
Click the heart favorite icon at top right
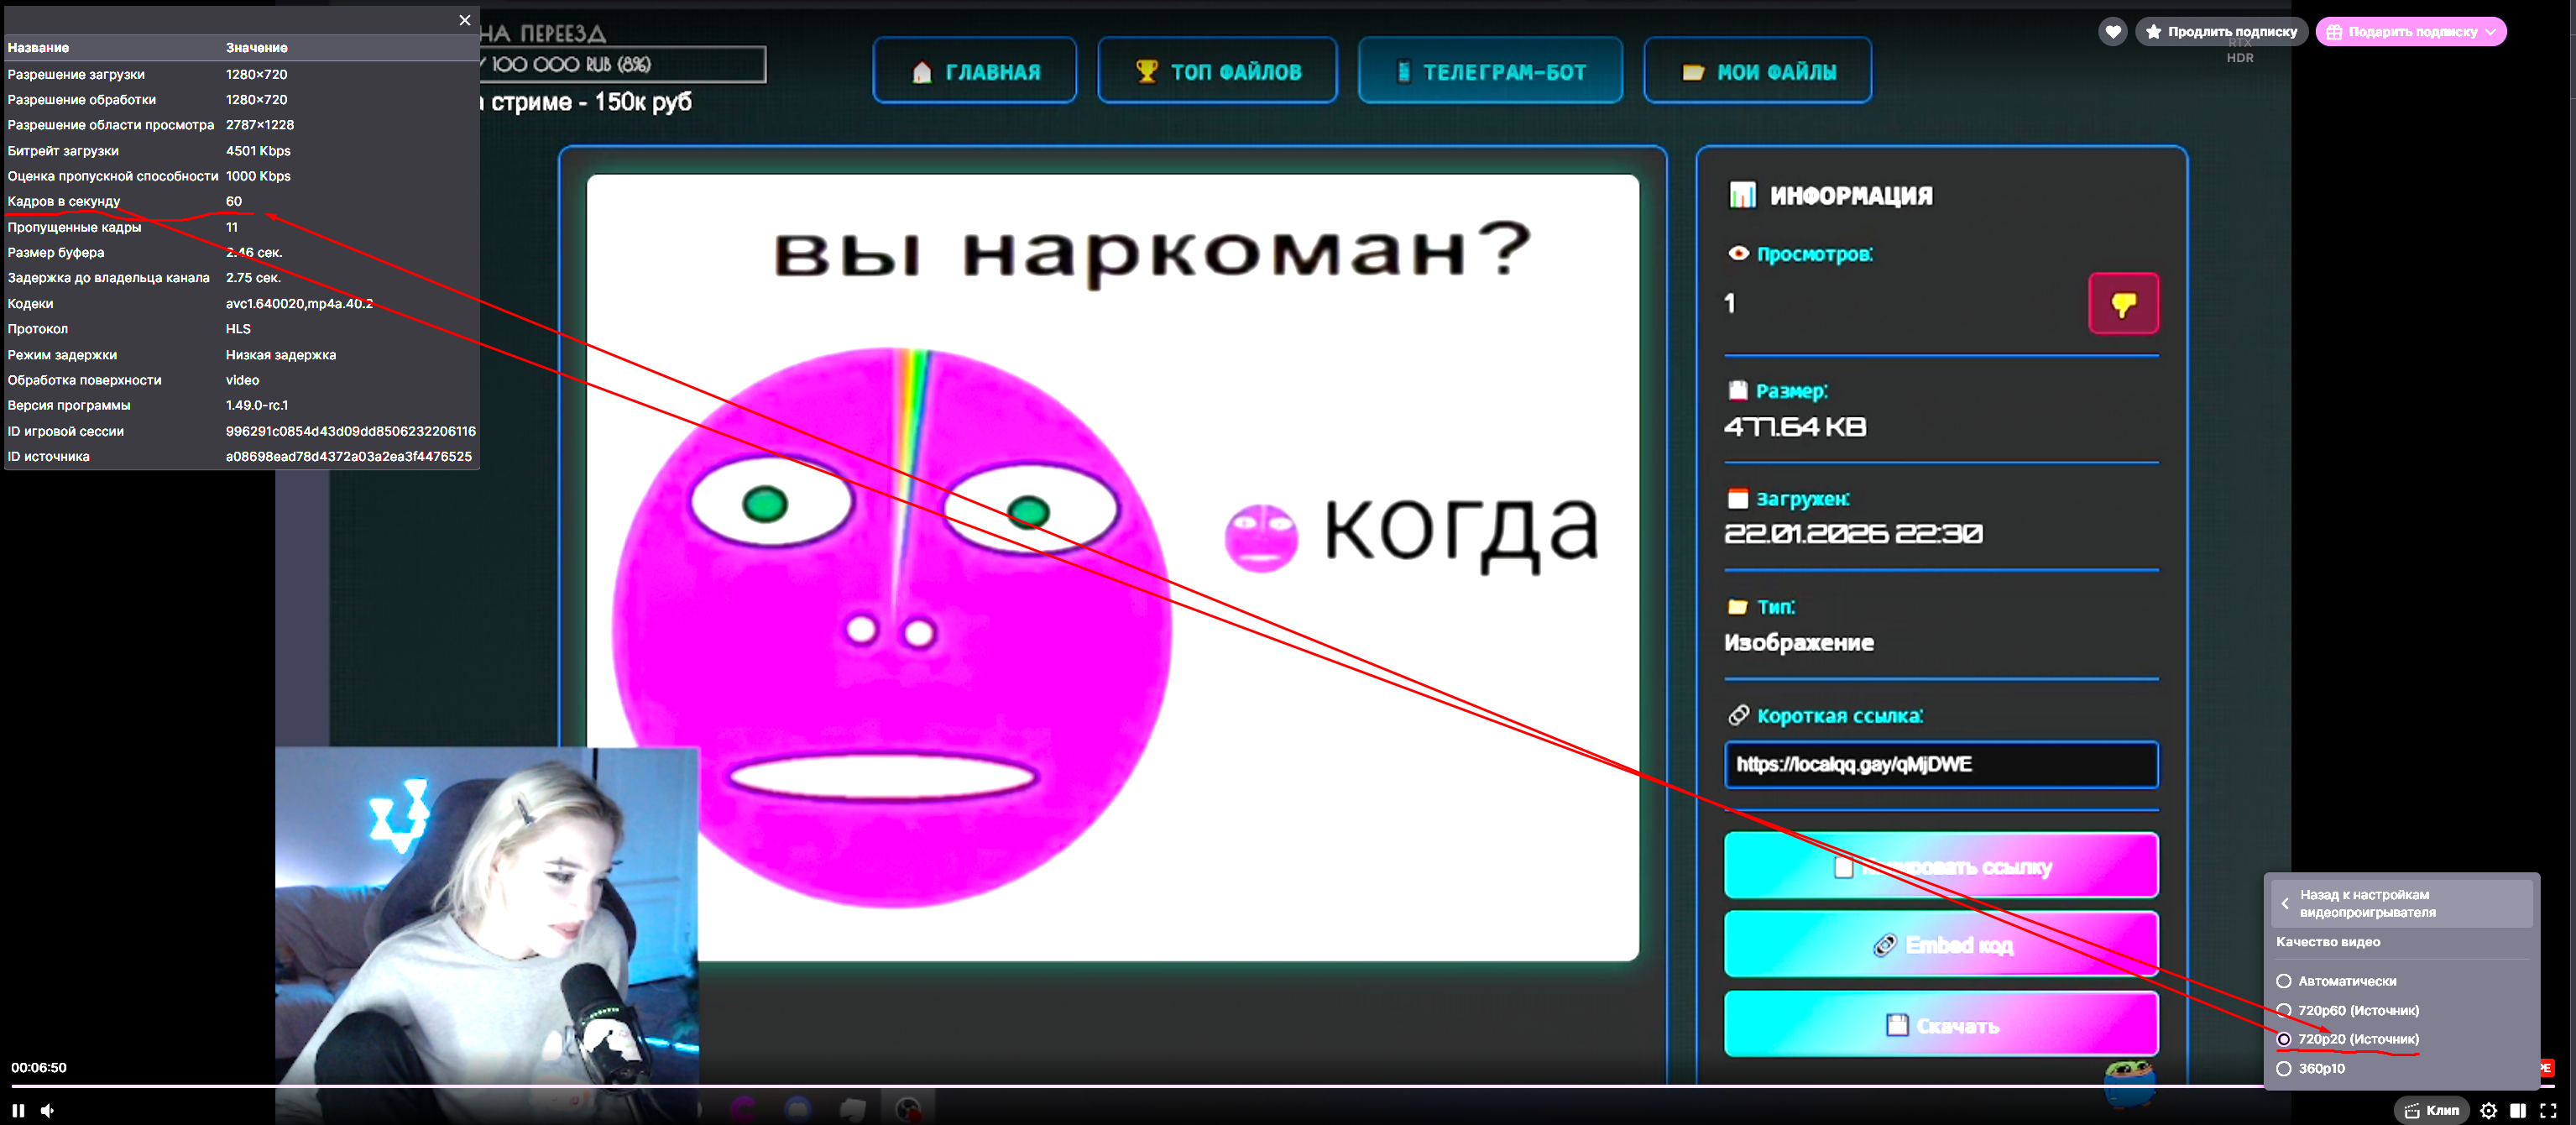coord(2113,31)
